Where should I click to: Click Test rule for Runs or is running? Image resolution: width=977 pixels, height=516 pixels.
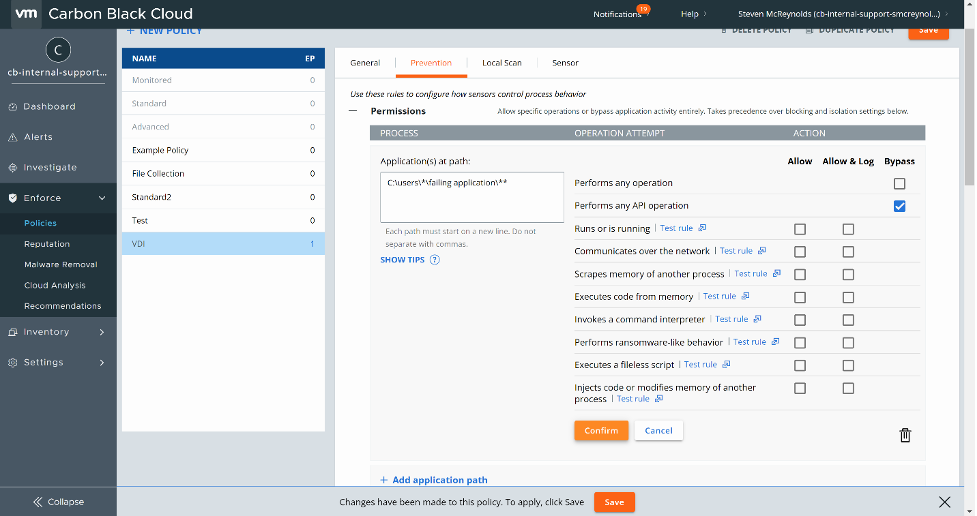pyautogui.click(x=676, y=228)
